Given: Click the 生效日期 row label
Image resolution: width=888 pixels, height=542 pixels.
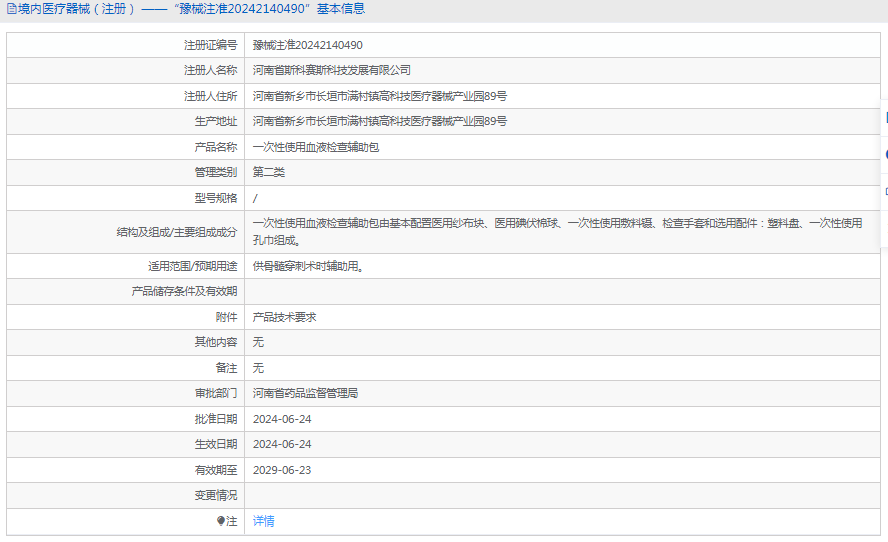Looking at the screenshot, I should point(216,444).
